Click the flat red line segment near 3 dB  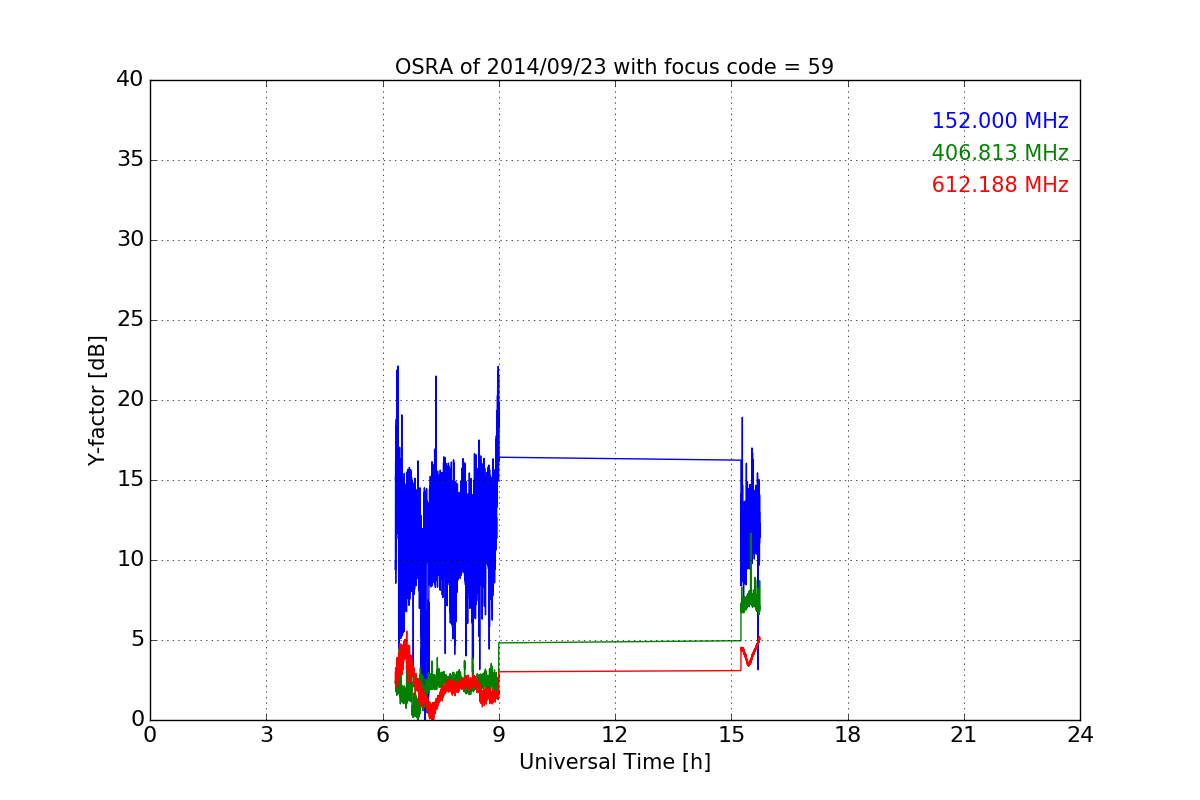620,671
